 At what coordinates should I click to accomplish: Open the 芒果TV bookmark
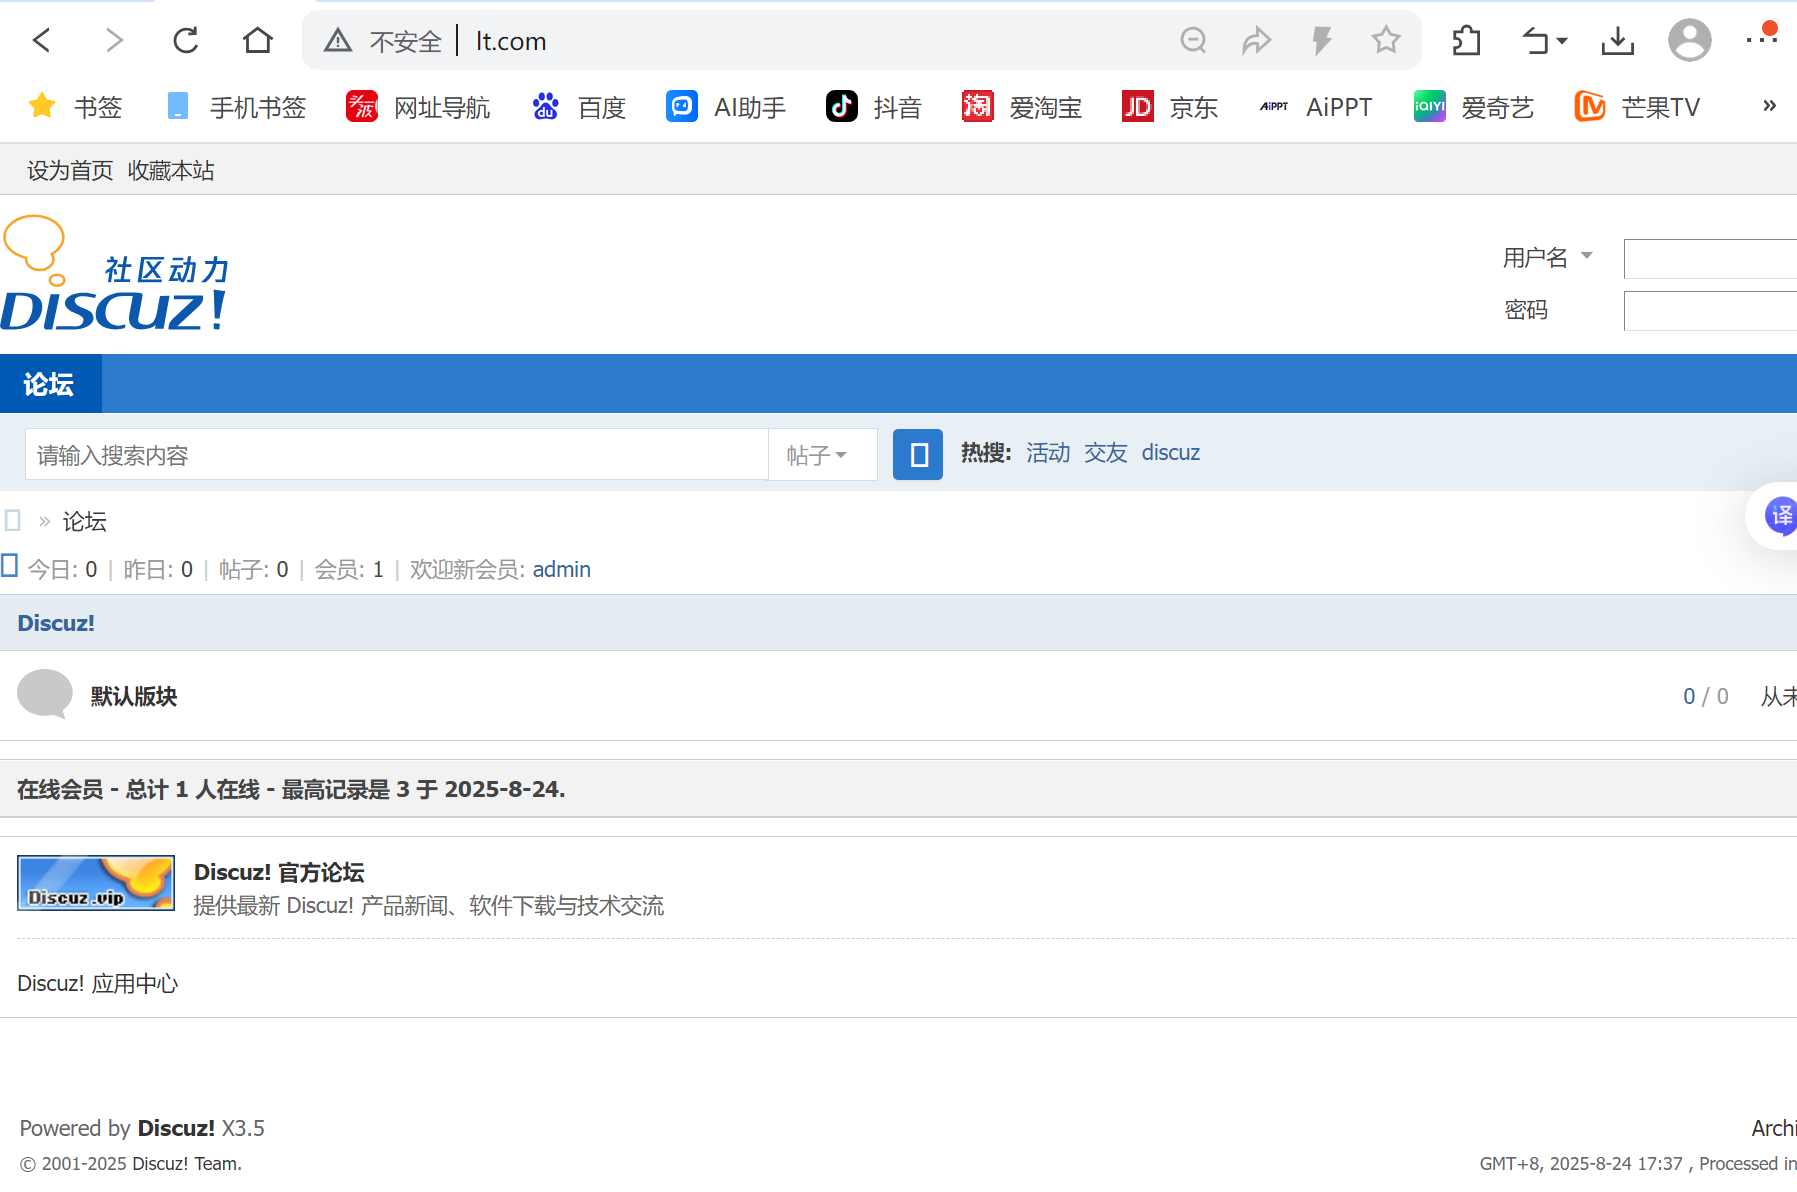1636,106
